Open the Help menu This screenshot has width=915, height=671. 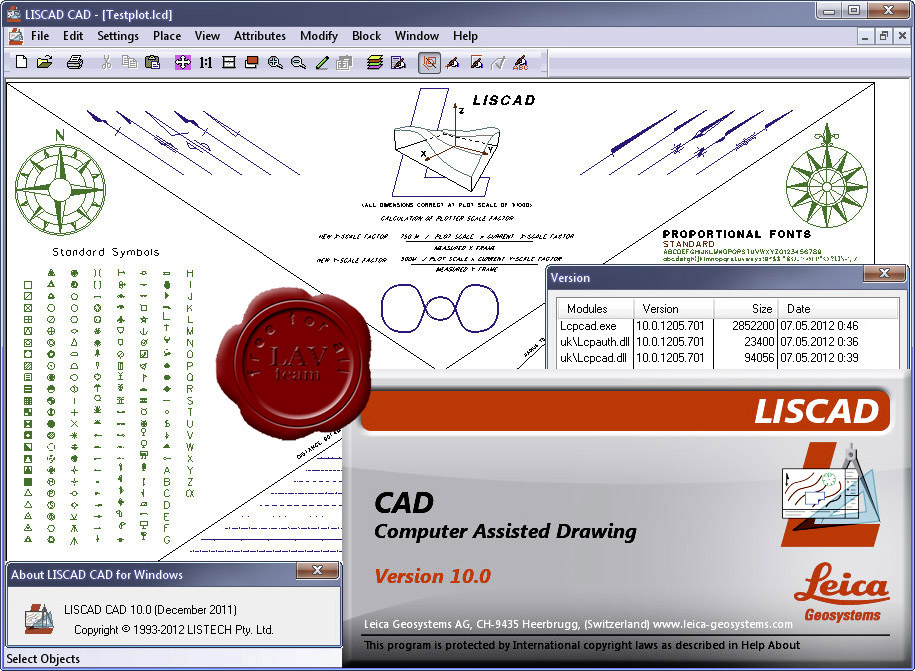tap(465, 36)
